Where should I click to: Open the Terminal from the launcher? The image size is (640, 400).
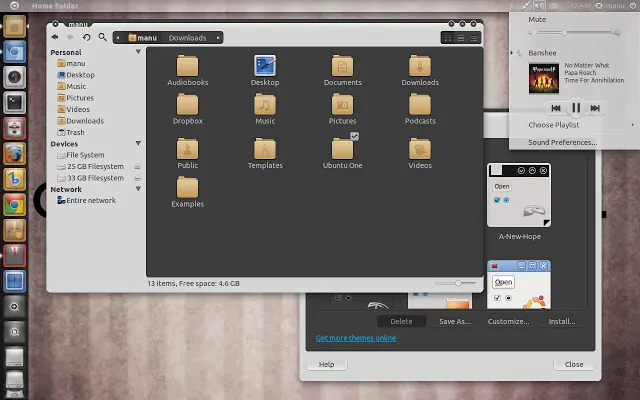point(14,102)
